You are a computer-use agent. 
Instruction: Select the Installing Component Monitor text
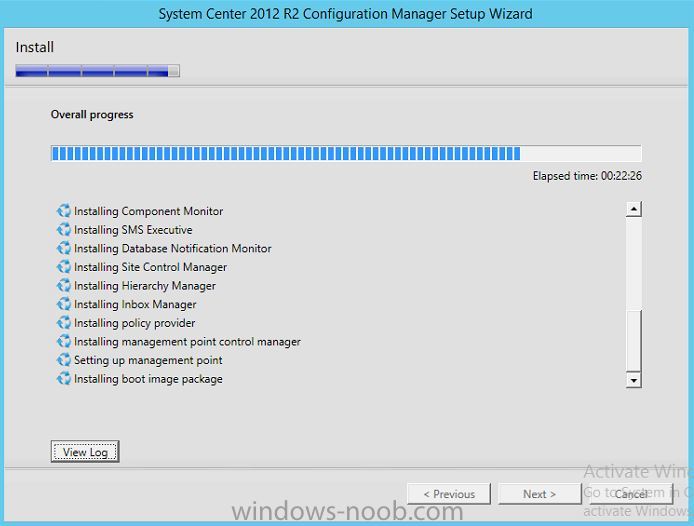pos(148,211)
